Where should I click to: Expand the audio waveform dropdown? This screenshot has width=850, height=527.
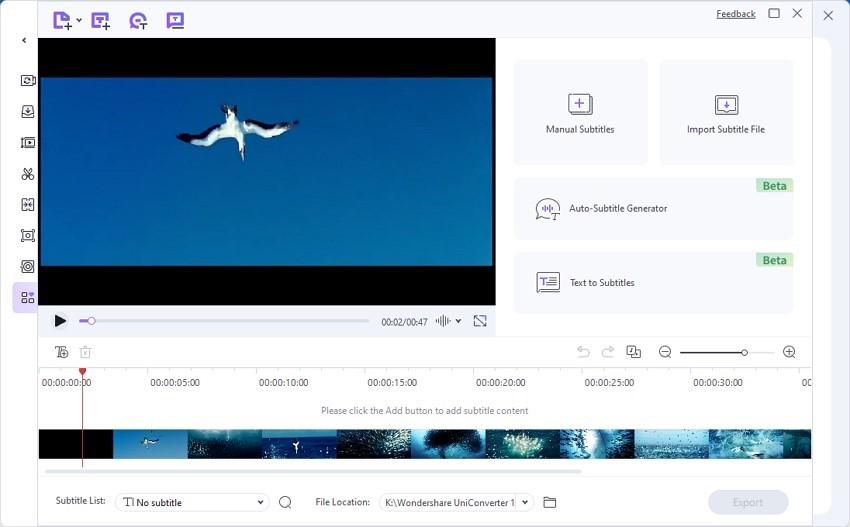pyautogui.click(x=459, y=321)
